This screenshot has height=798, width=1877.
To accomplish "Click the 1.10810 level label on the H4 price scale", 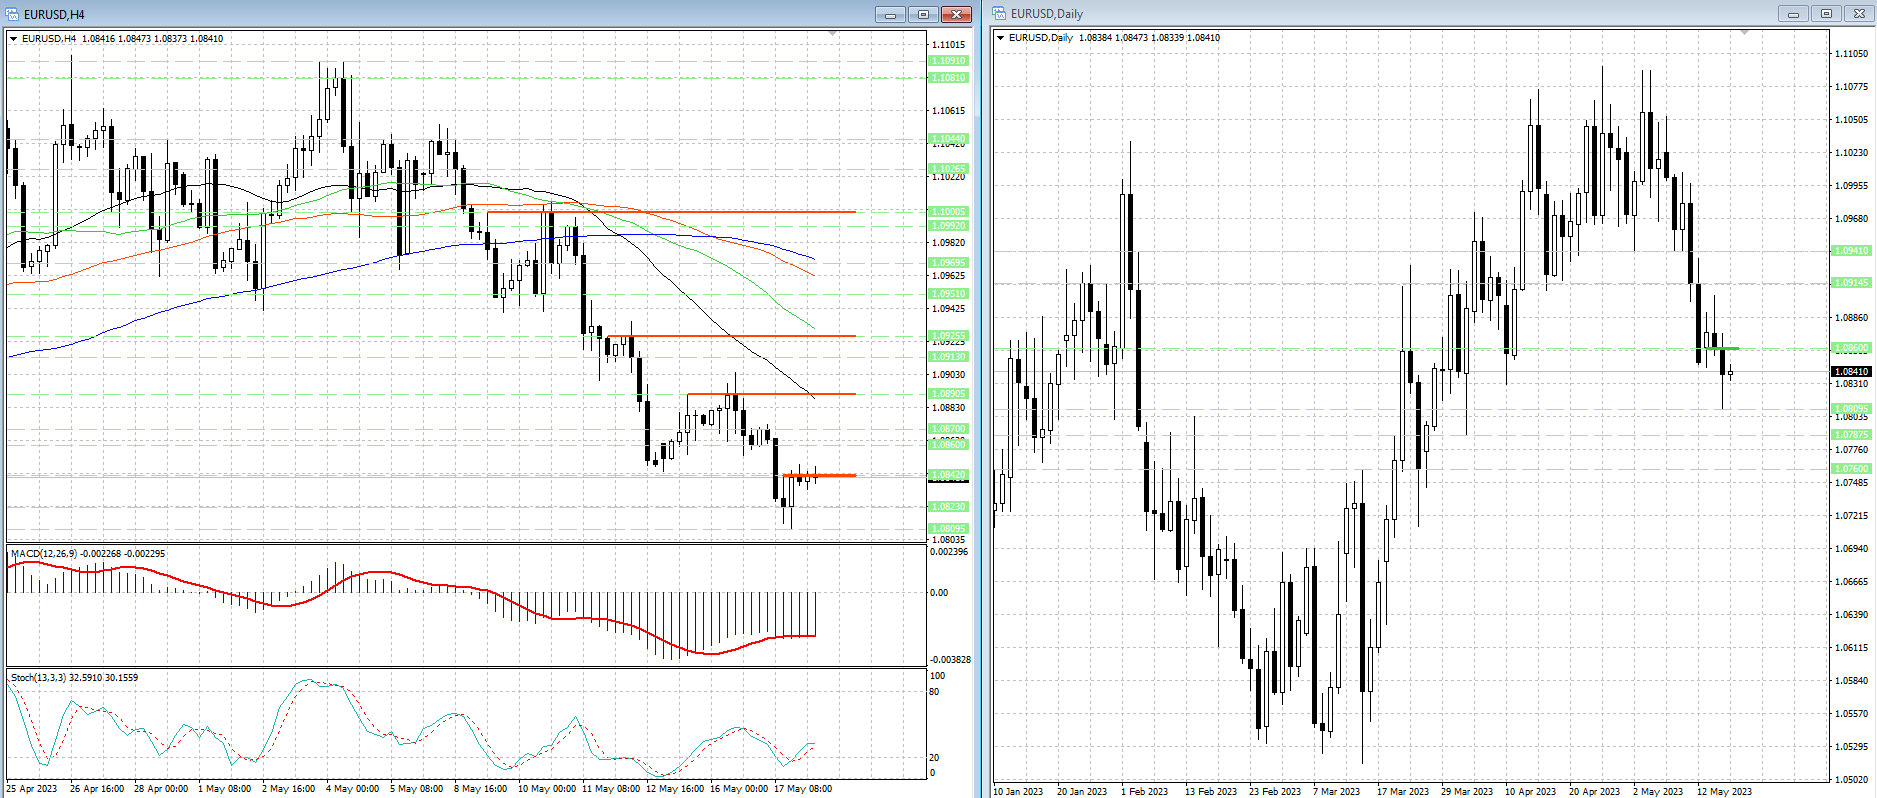I will coord(949,78).
